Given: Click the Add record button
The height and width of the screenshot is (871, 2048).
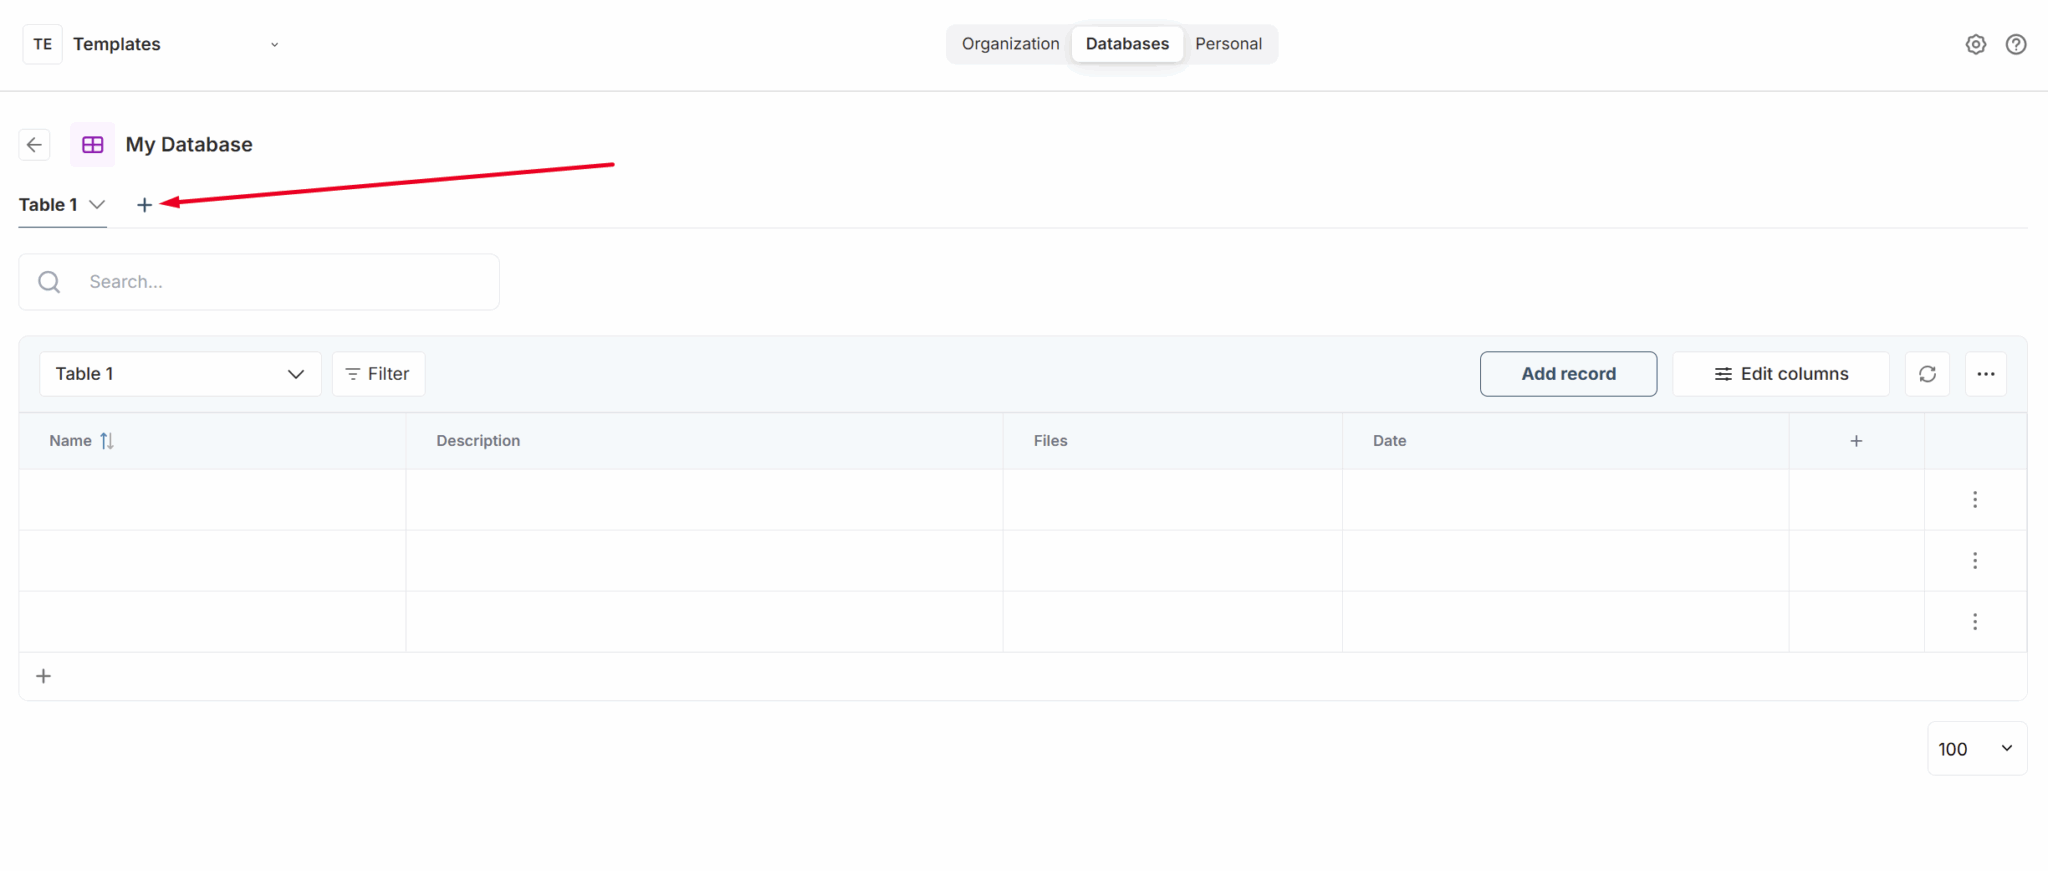Looking at the screenshot, I should click(x=1567, y=374).
